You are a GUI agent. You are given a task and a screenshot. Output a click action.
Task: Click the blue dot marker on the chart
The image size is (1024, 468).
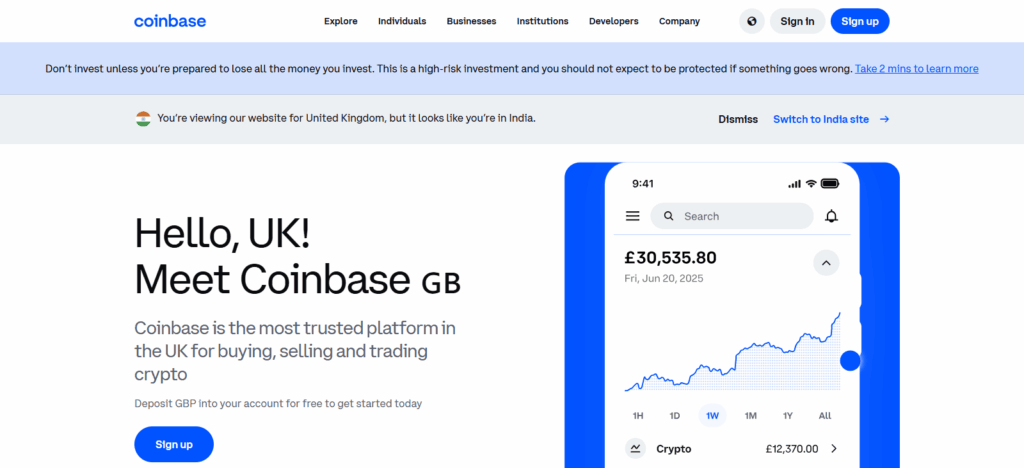click(x=850, y=361)
